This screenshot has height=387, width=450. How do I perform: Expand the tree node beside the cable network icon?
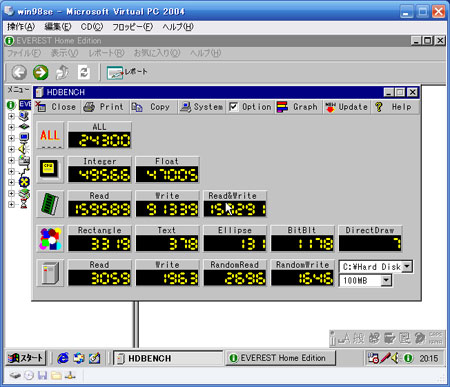[11, 171]
